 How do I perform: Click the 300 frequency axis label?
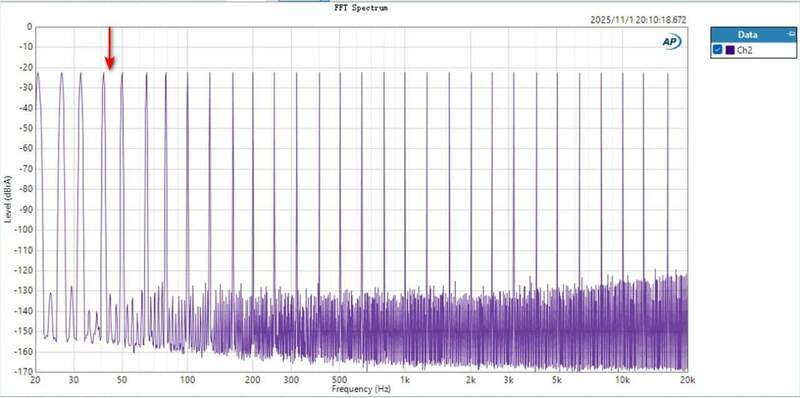(x=291, y=380)
